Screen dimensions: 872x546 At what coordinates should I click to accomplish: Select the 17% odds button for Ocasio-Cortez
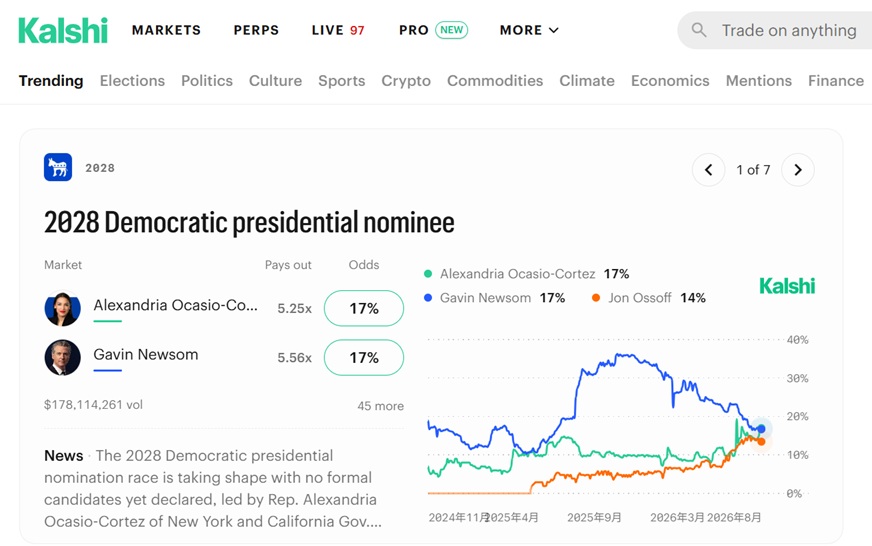coord(364,308)
